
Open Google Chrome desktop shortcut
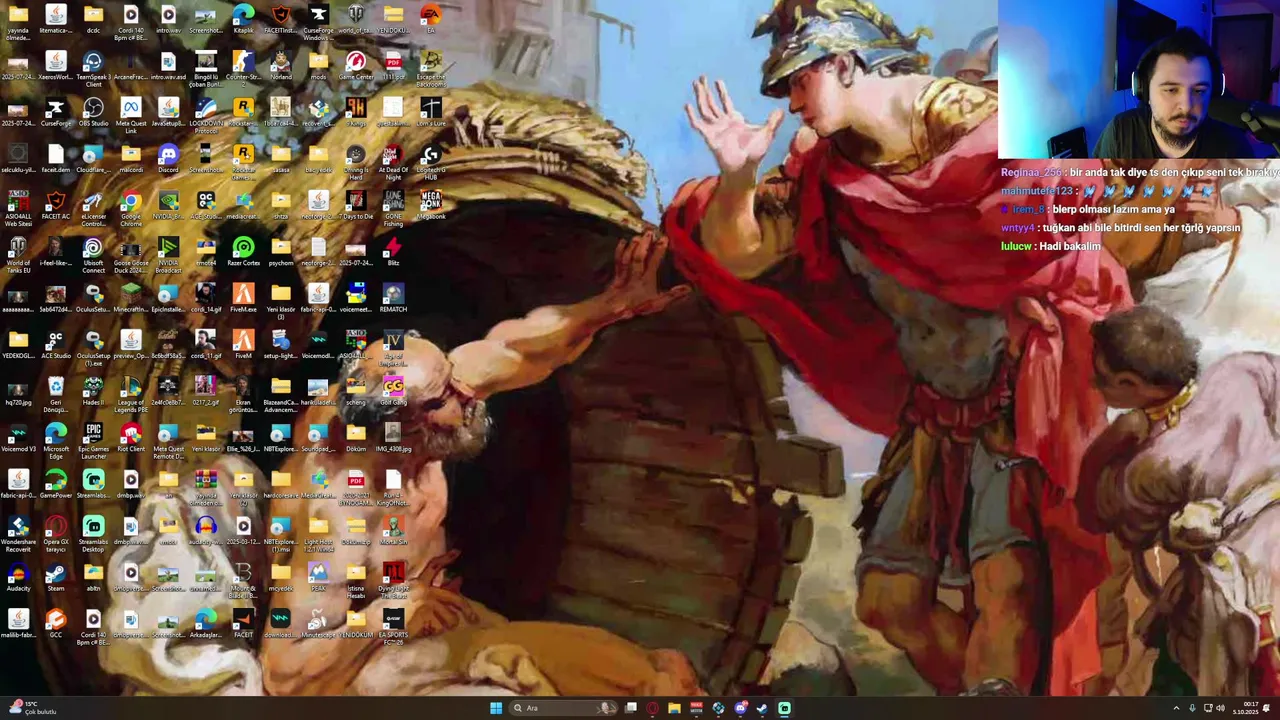130,208
